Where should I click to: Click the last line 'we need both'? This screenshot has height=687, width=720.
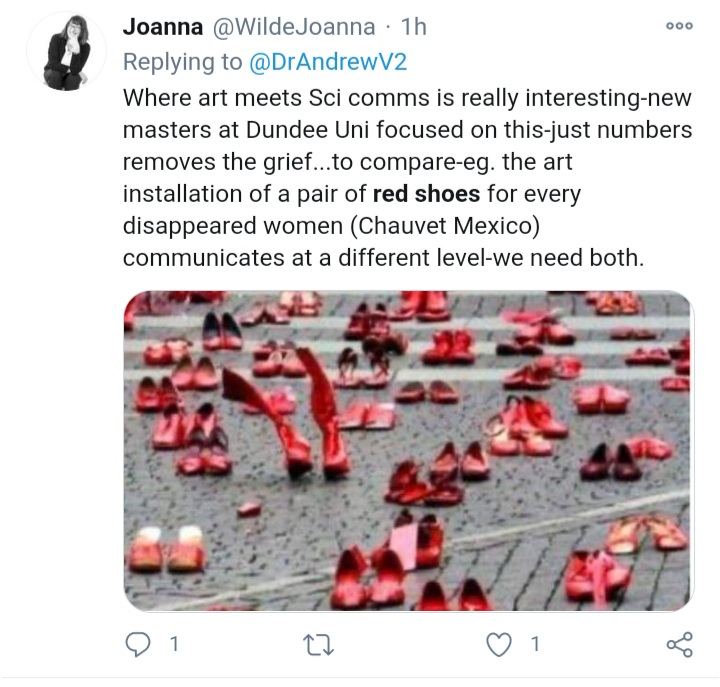(x=383, y=258)
